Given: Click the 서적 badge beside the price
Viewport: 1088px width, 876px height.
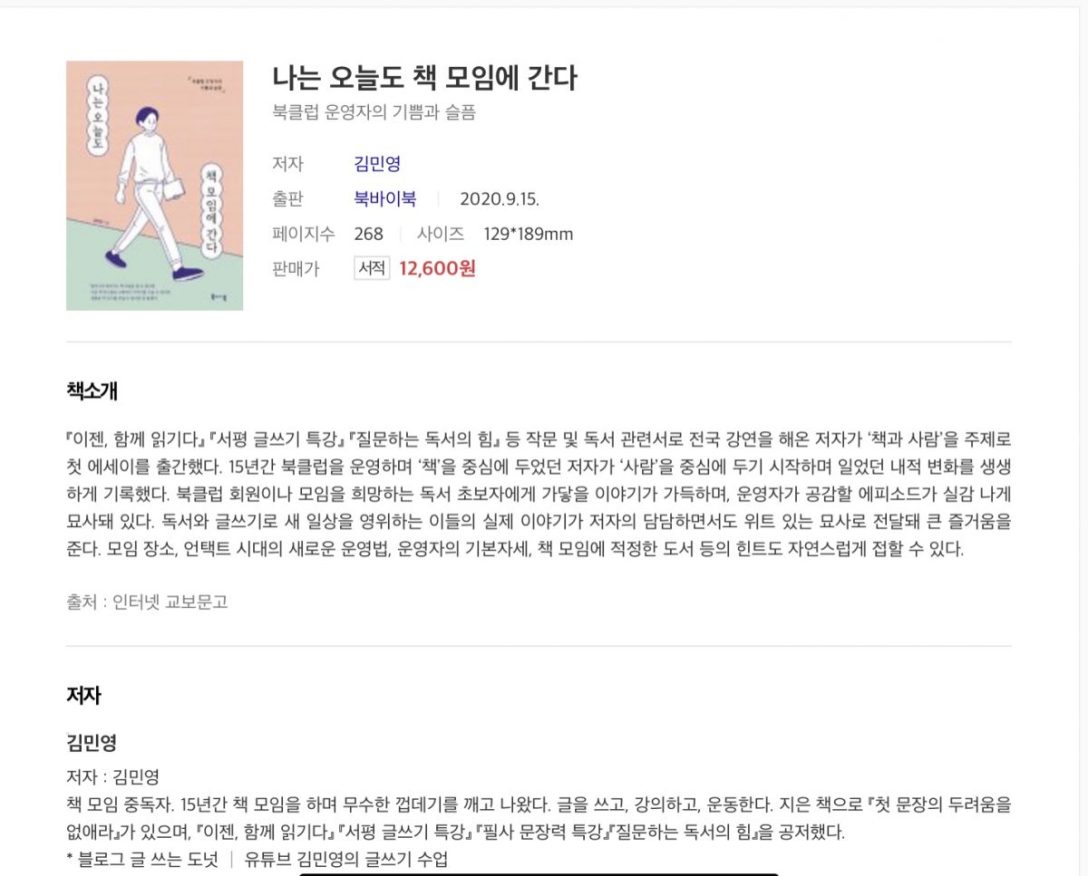Looking at the screenshot, I should click(x=371, y=268).
